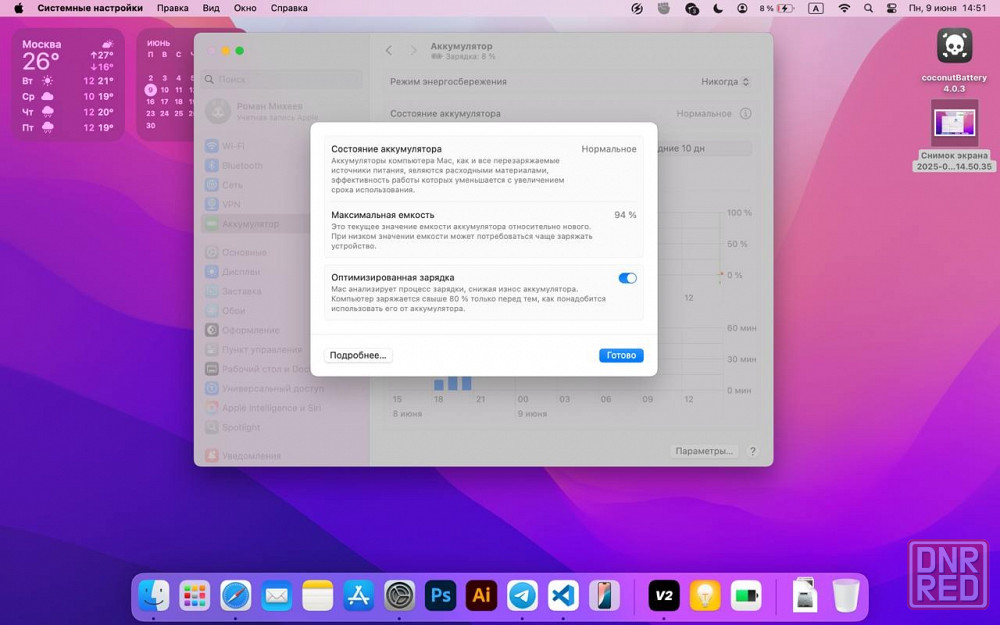
Task: Open the battery app in Dock
Action: pyautogui.click(x=746, y=596)
